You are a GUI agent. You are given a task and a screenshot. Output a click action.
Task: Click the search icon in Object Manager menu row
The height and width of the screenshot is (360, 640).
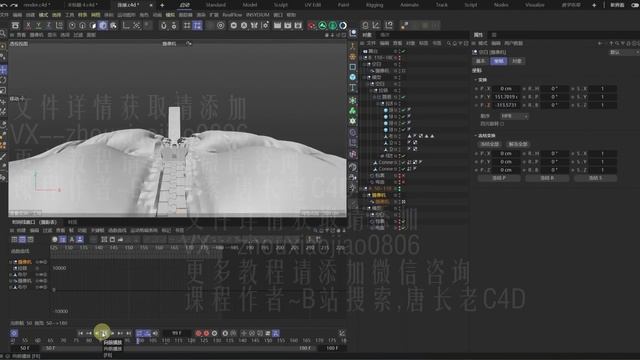pyautogui.click(x=449, y=43)
